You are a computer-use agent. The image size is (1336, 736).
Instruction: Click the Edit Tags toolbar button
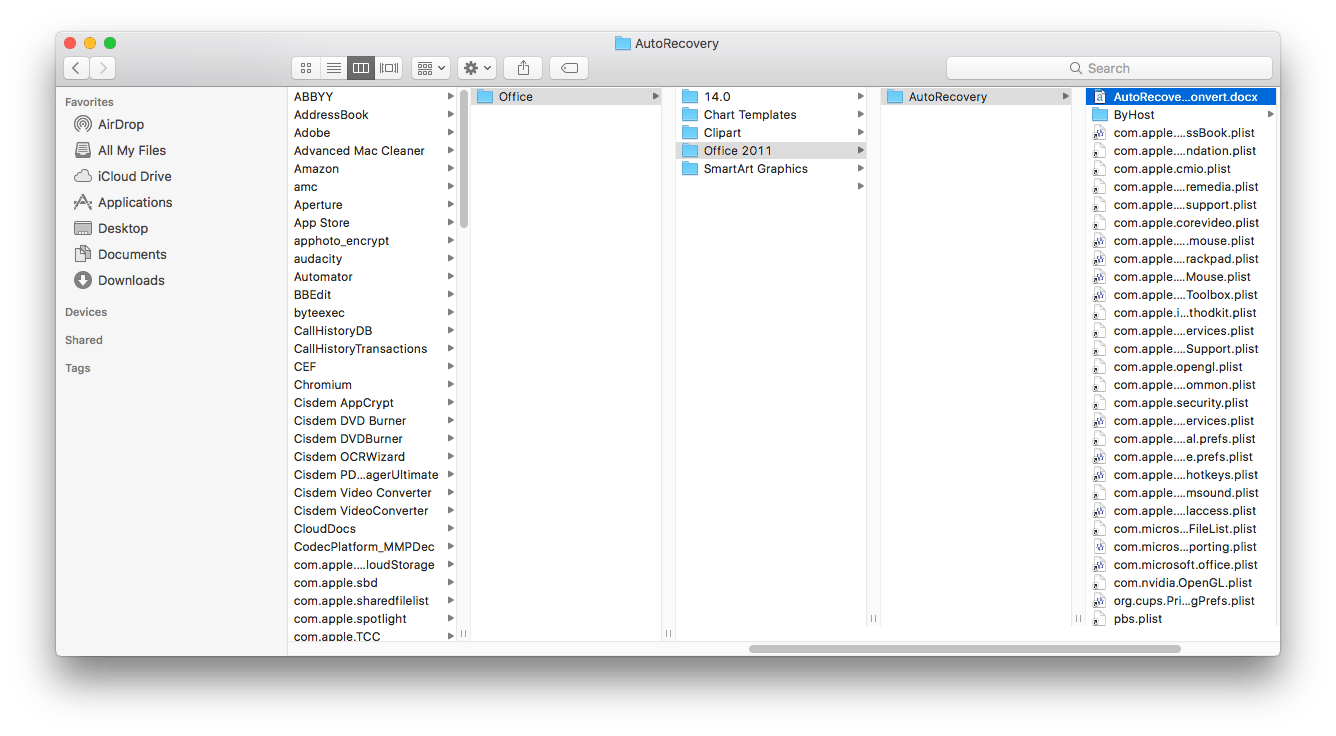pos(569,68)
